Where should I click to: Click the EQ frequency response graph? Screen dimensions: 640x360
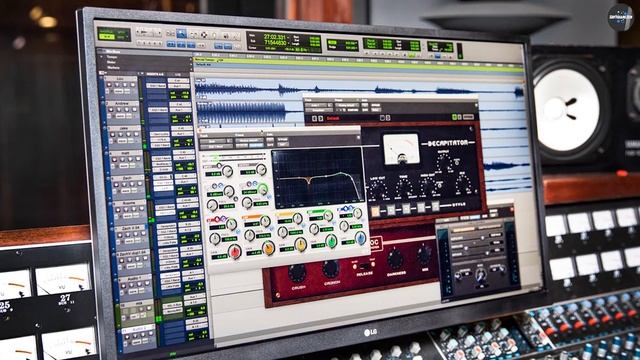[318, 178]
